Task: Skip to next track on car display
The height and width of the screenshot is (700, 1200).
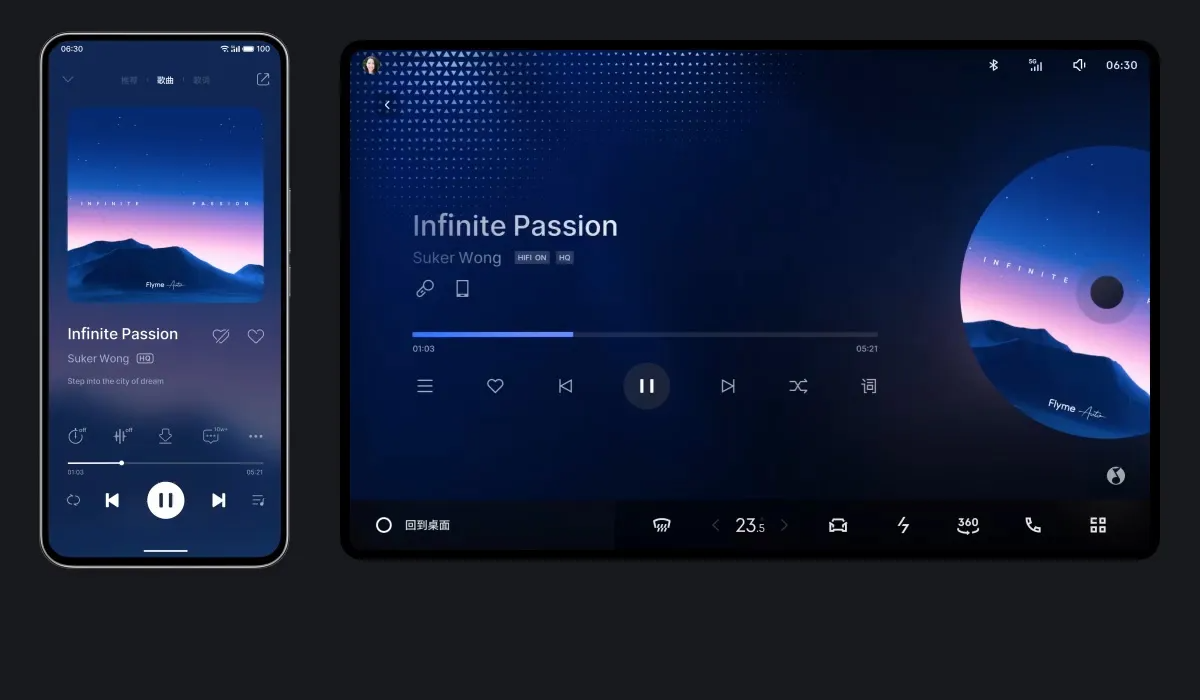Action: (728, 386)
